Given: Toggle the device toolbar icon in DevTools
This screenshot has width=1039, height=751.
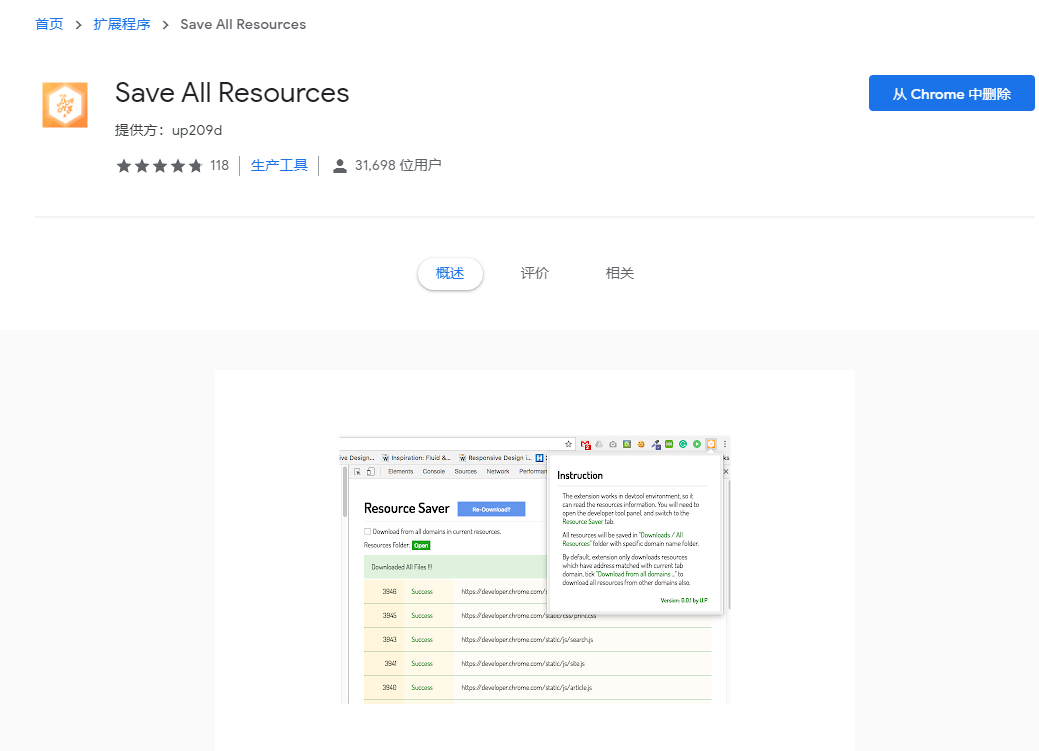Looking at the screenshot, I should 370,472.
